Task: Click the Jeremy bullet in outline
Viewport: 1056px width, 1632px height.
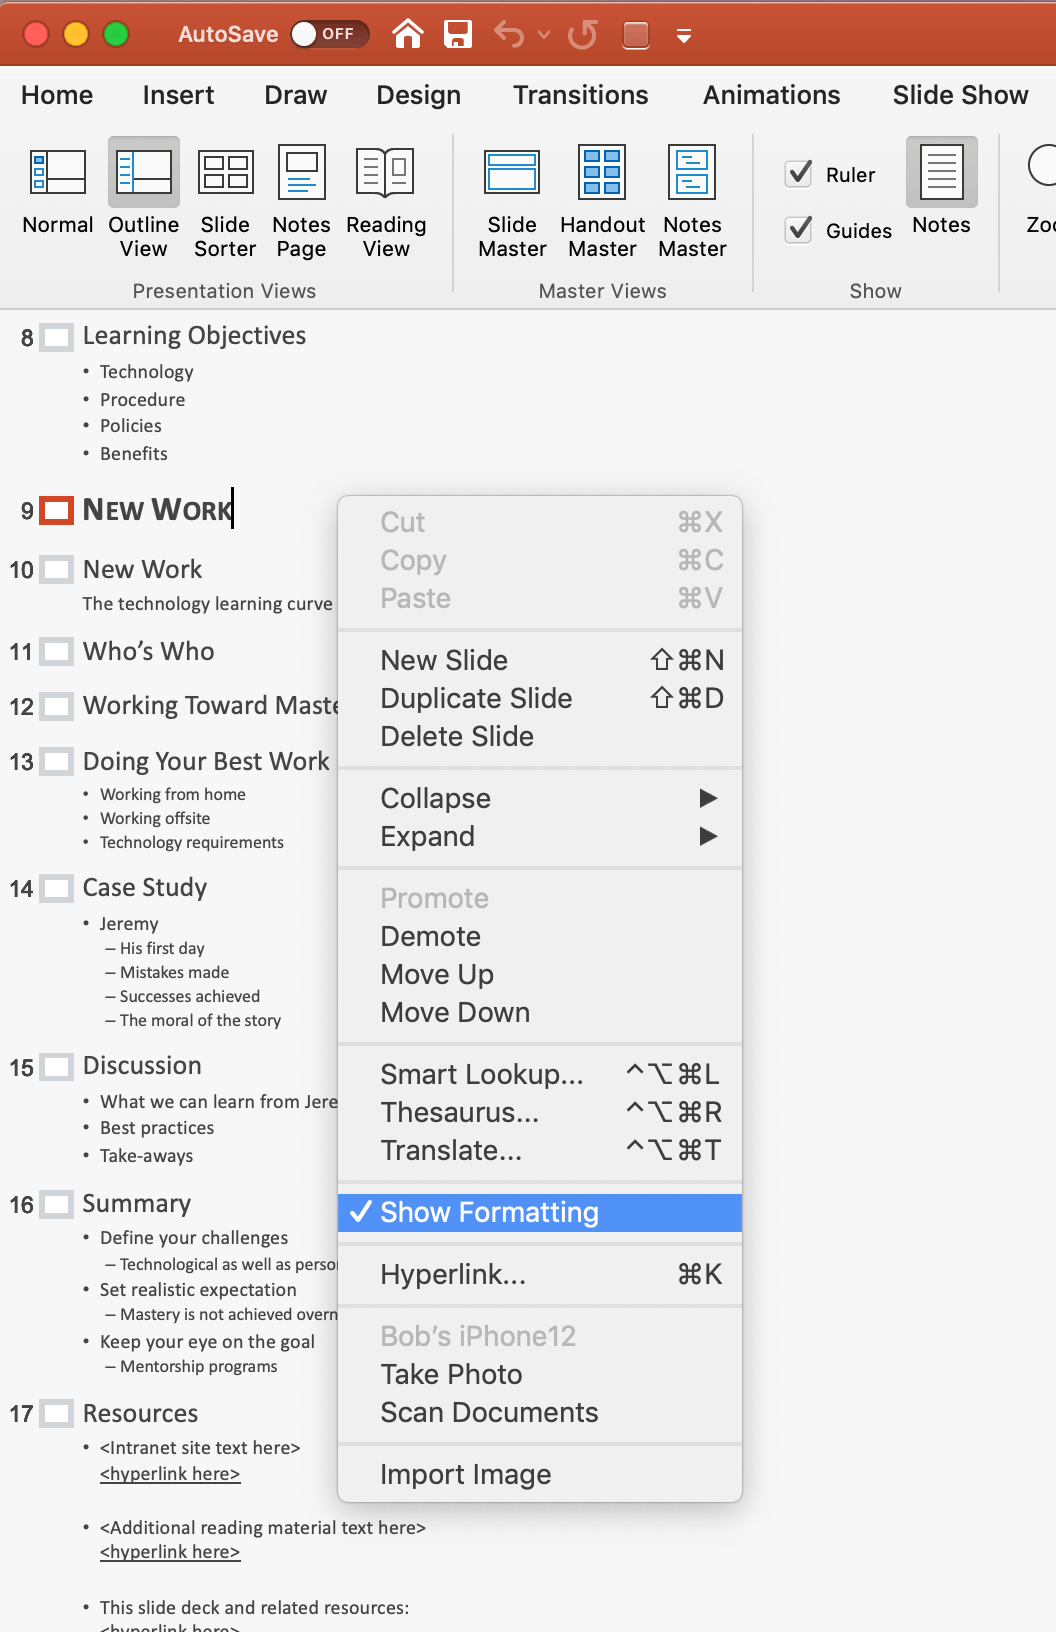Action: (x=129, y=924)
